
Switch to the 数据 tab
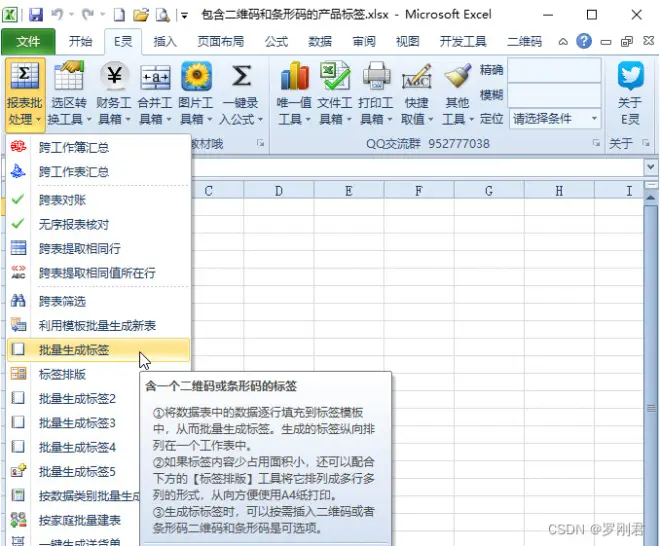(x=320, y=41)
